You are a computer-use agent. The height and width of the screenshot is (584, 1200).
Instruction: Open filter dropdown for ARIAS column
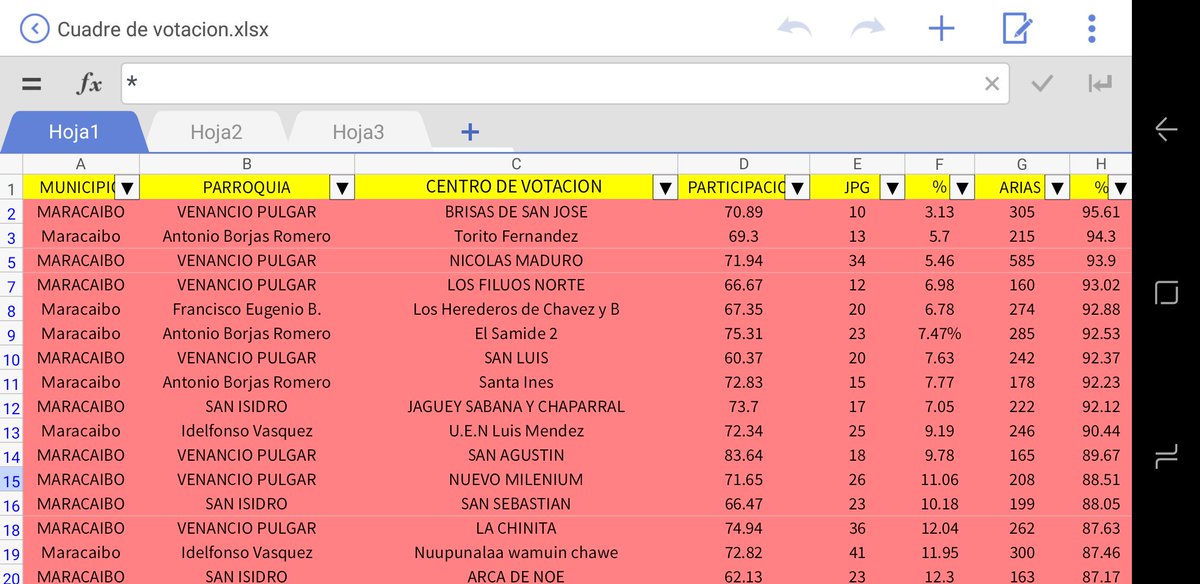1057,187
